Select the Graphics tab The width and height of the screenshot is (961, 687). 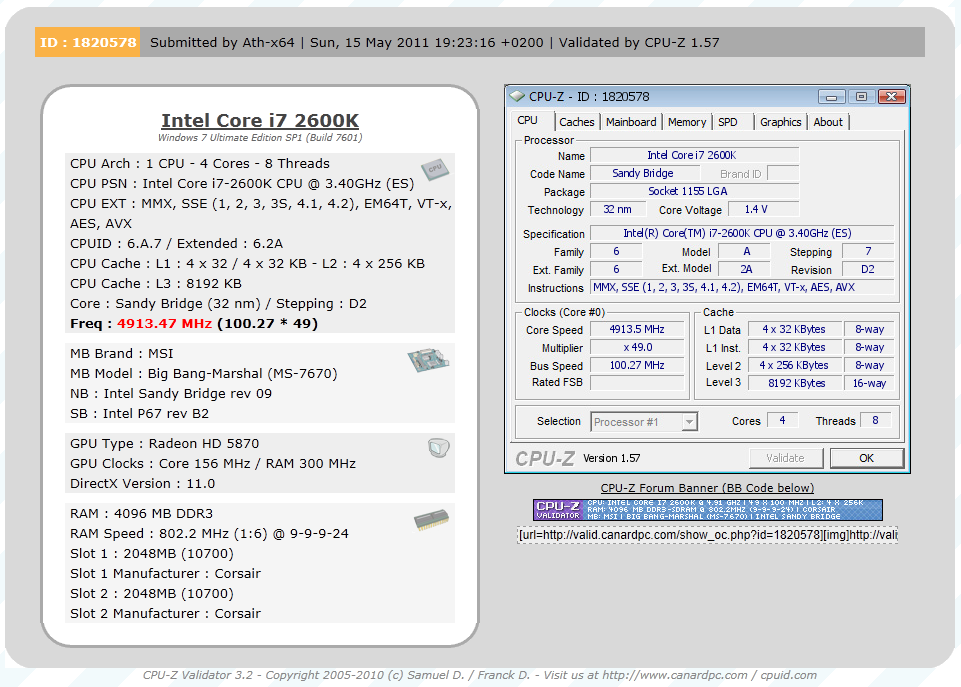(781, 122)
